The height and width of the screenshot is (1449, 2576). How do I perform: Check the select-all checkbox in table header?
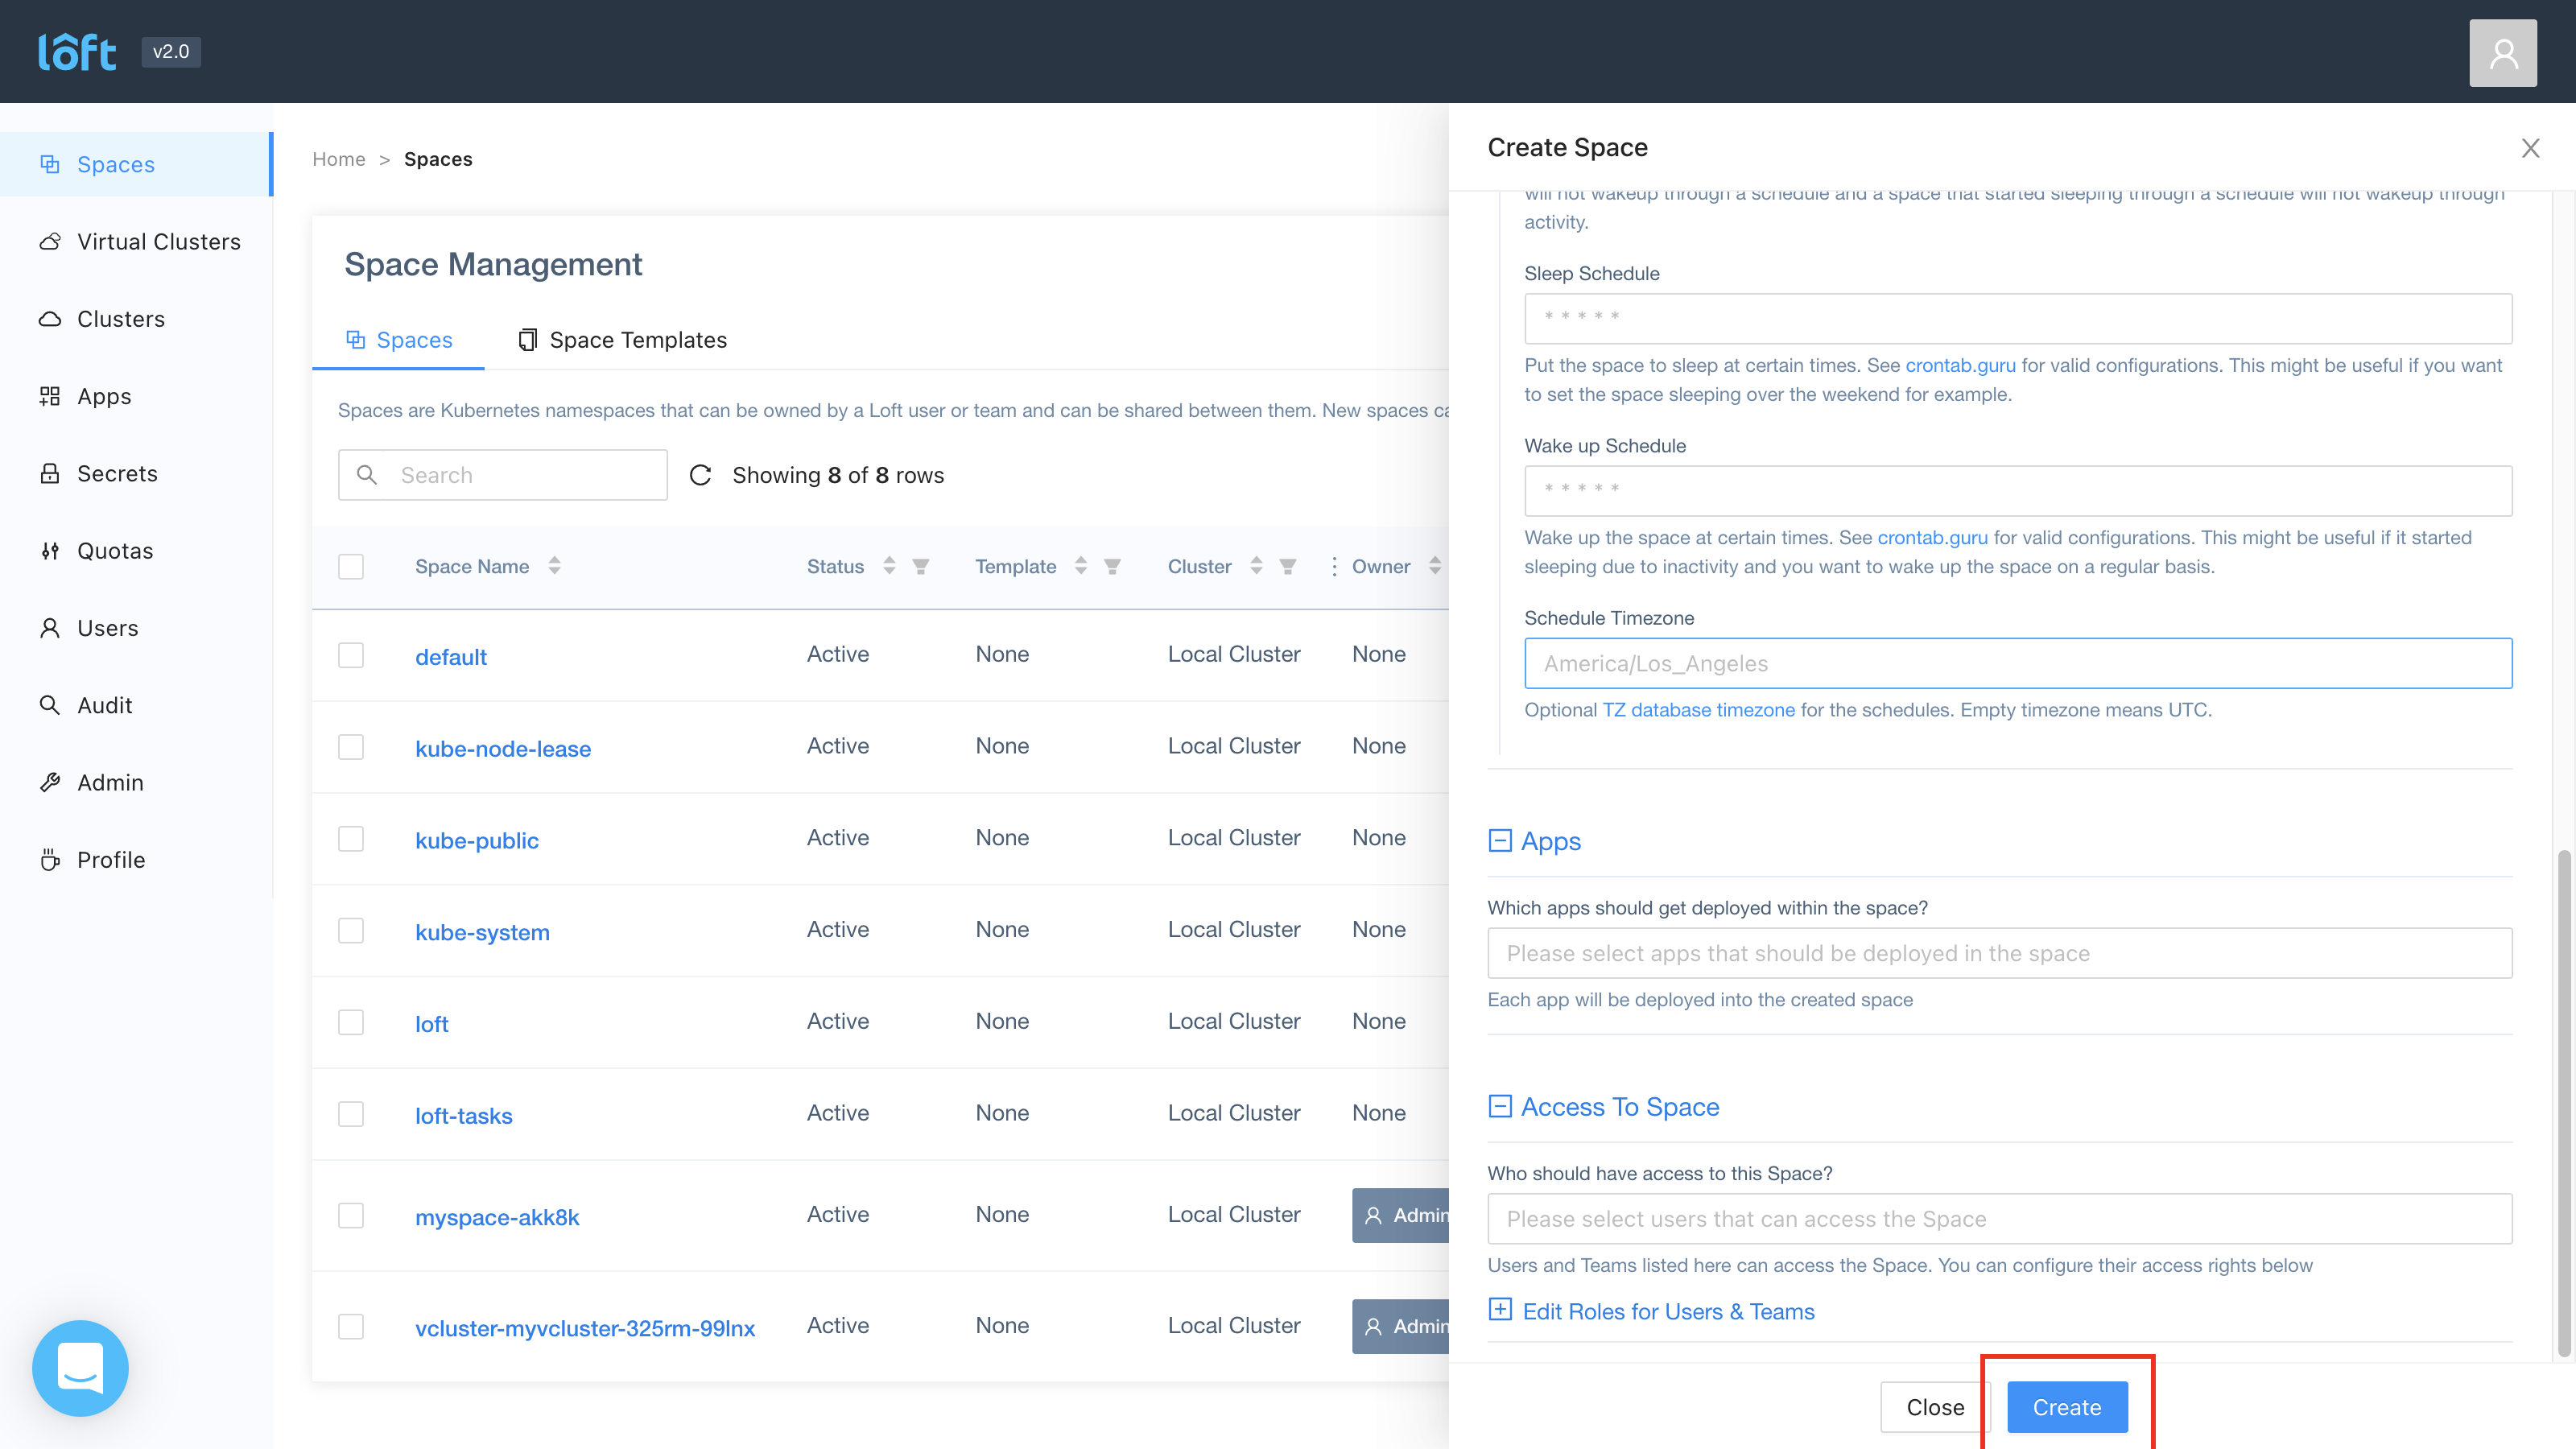(x=351, y=566)
